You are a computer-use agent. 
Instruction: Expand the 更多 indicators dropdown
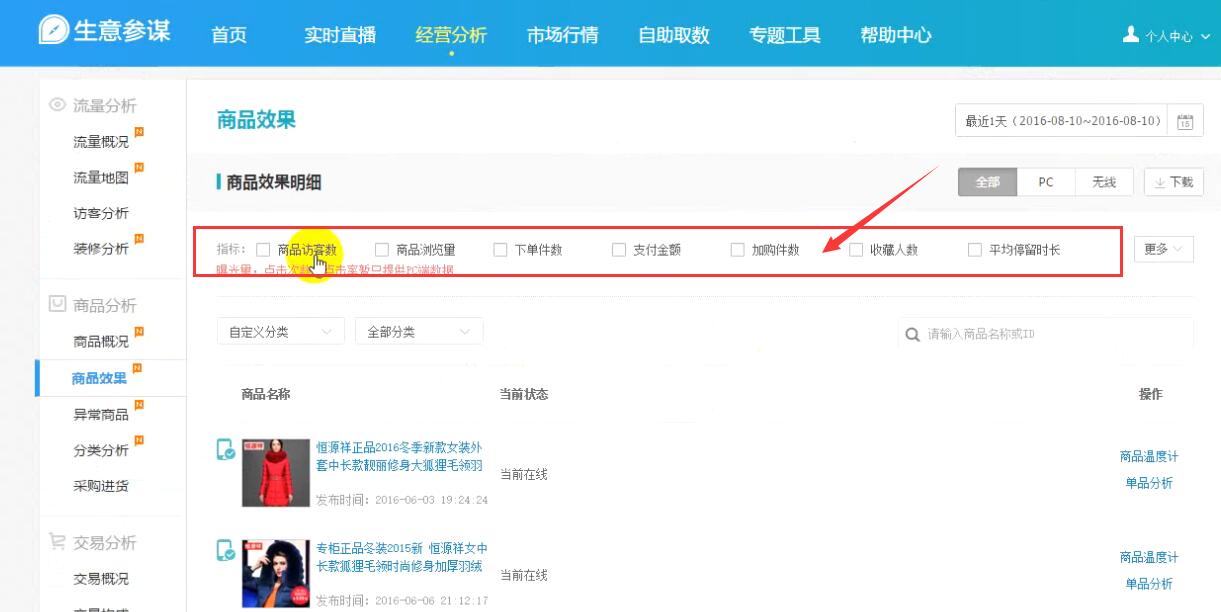[1163, 249]
